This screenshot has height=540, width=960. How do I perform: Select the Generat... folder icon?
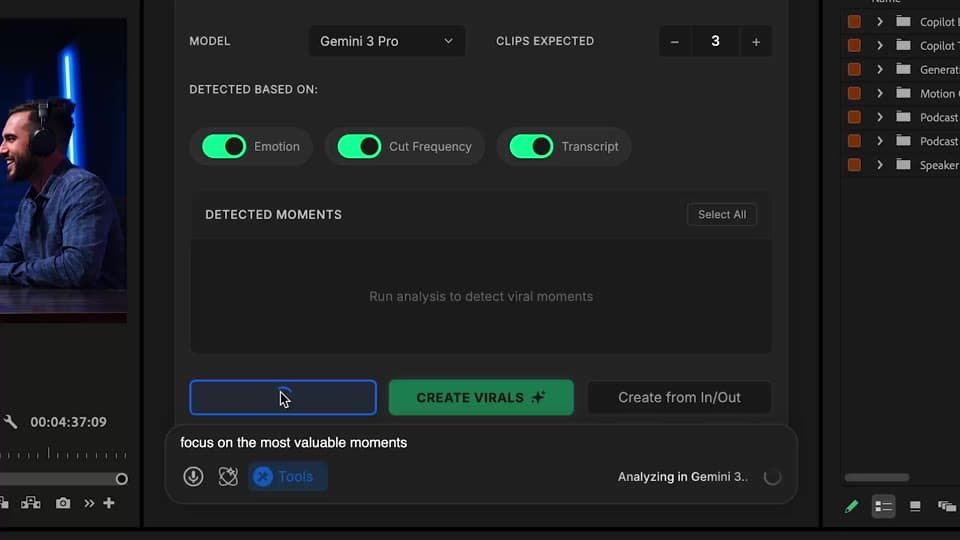pyautogui.click(x=903, y=69)
